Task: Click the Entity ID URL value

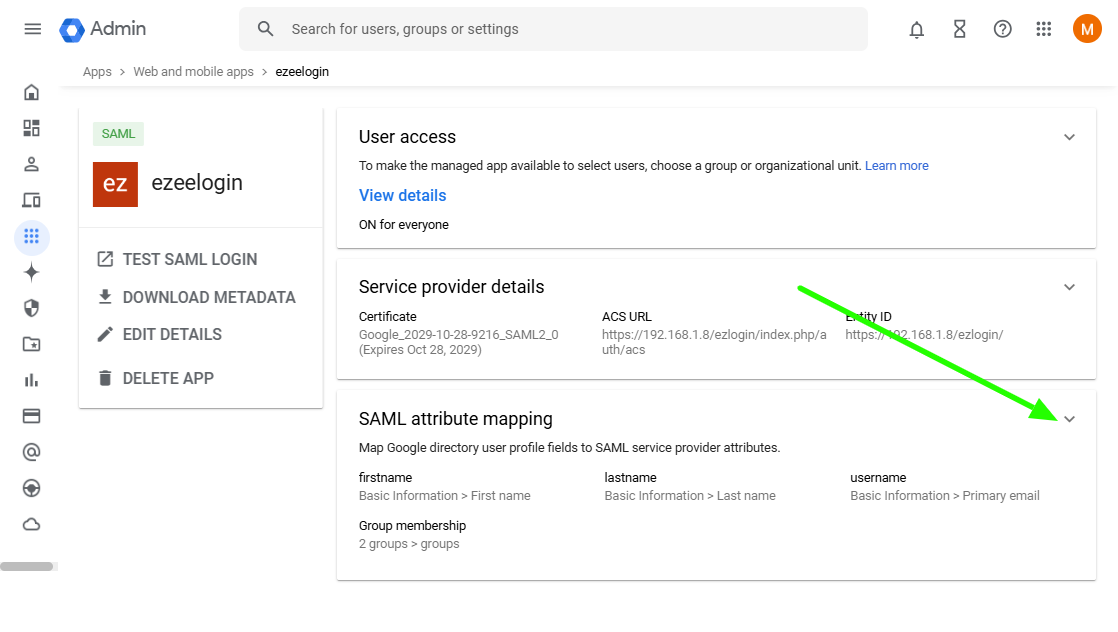Action: point(924,335)
